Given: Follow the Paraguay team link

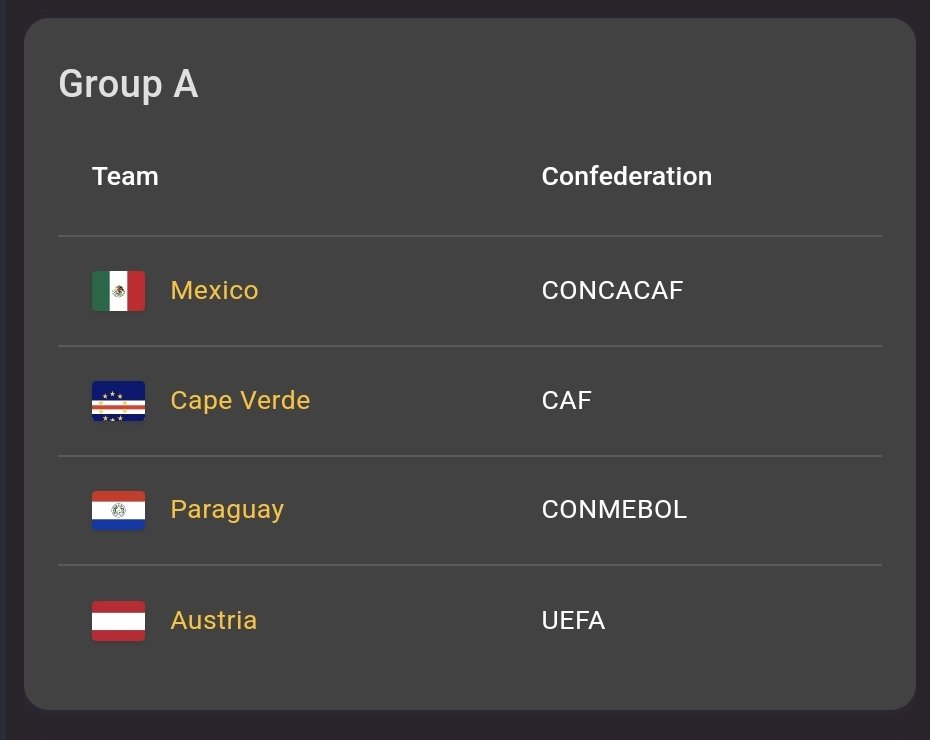Looking at the screenshot, I should click(x=227, y=510).
